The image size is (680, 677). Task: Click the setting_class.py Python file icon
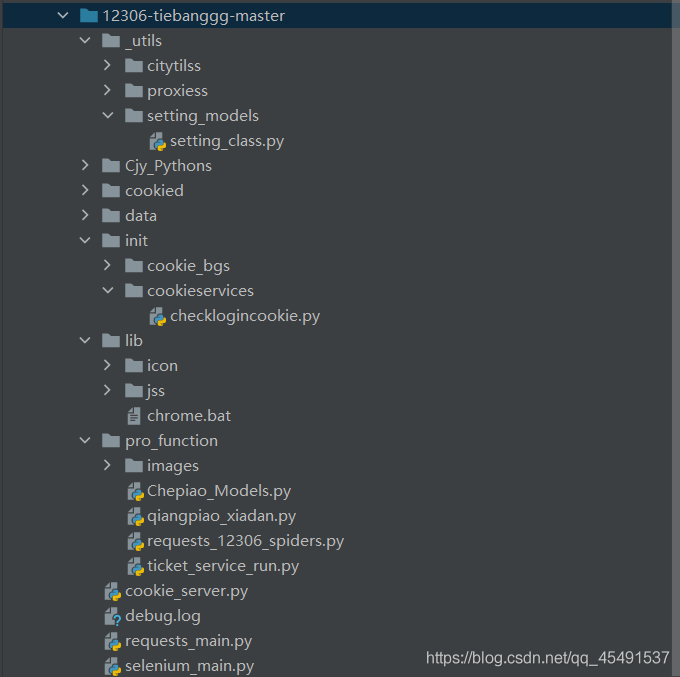click(158, 141)
